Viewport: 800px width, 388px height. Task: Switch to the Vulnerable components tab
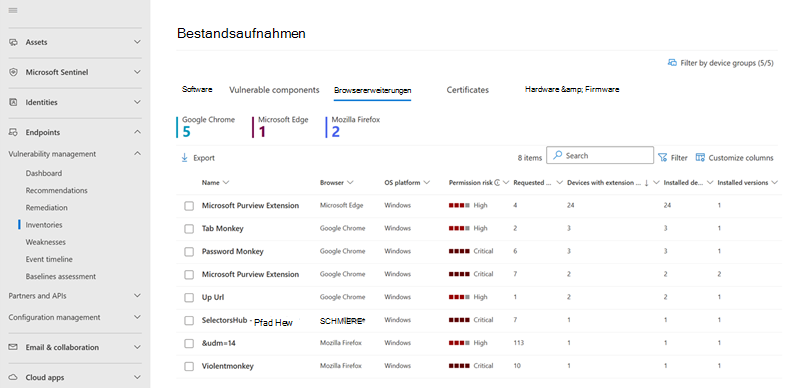point(274,90)
